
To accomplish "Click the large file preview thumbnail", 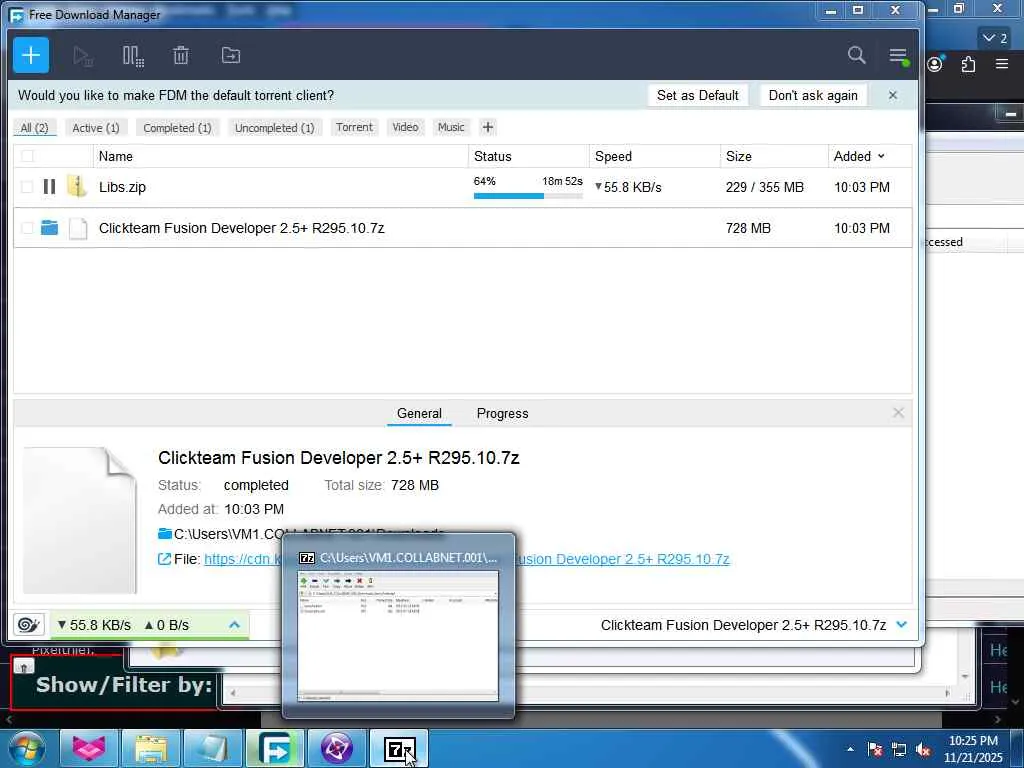I will (x=80, y=520).
